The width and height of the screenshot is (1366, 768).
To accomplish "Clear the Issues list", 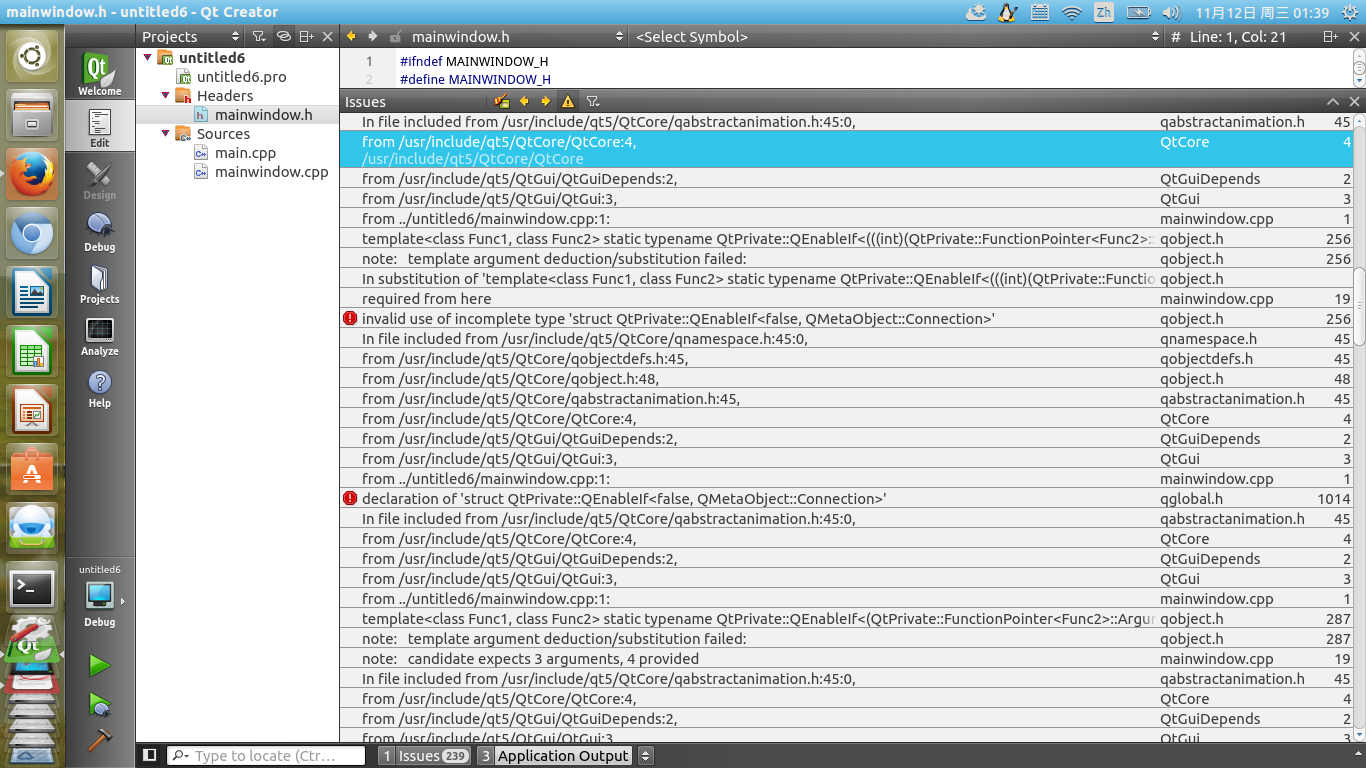I will point(502,101).
